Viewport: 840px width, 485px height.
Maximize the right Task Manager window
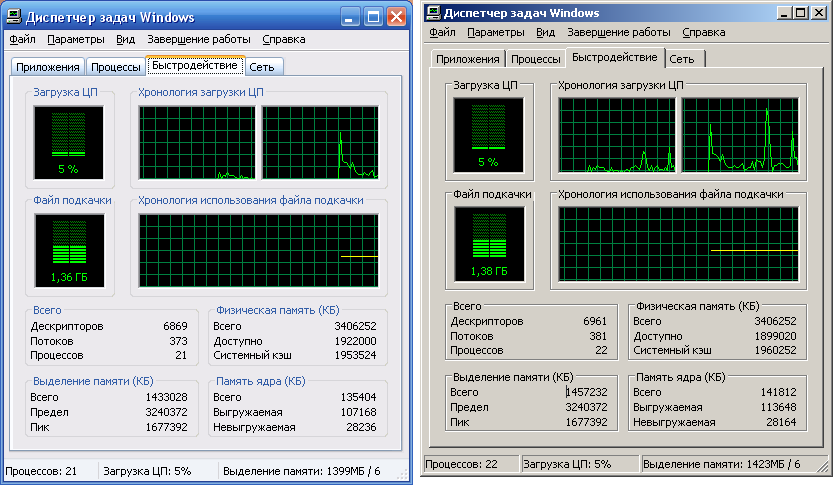tap(800, 13)
